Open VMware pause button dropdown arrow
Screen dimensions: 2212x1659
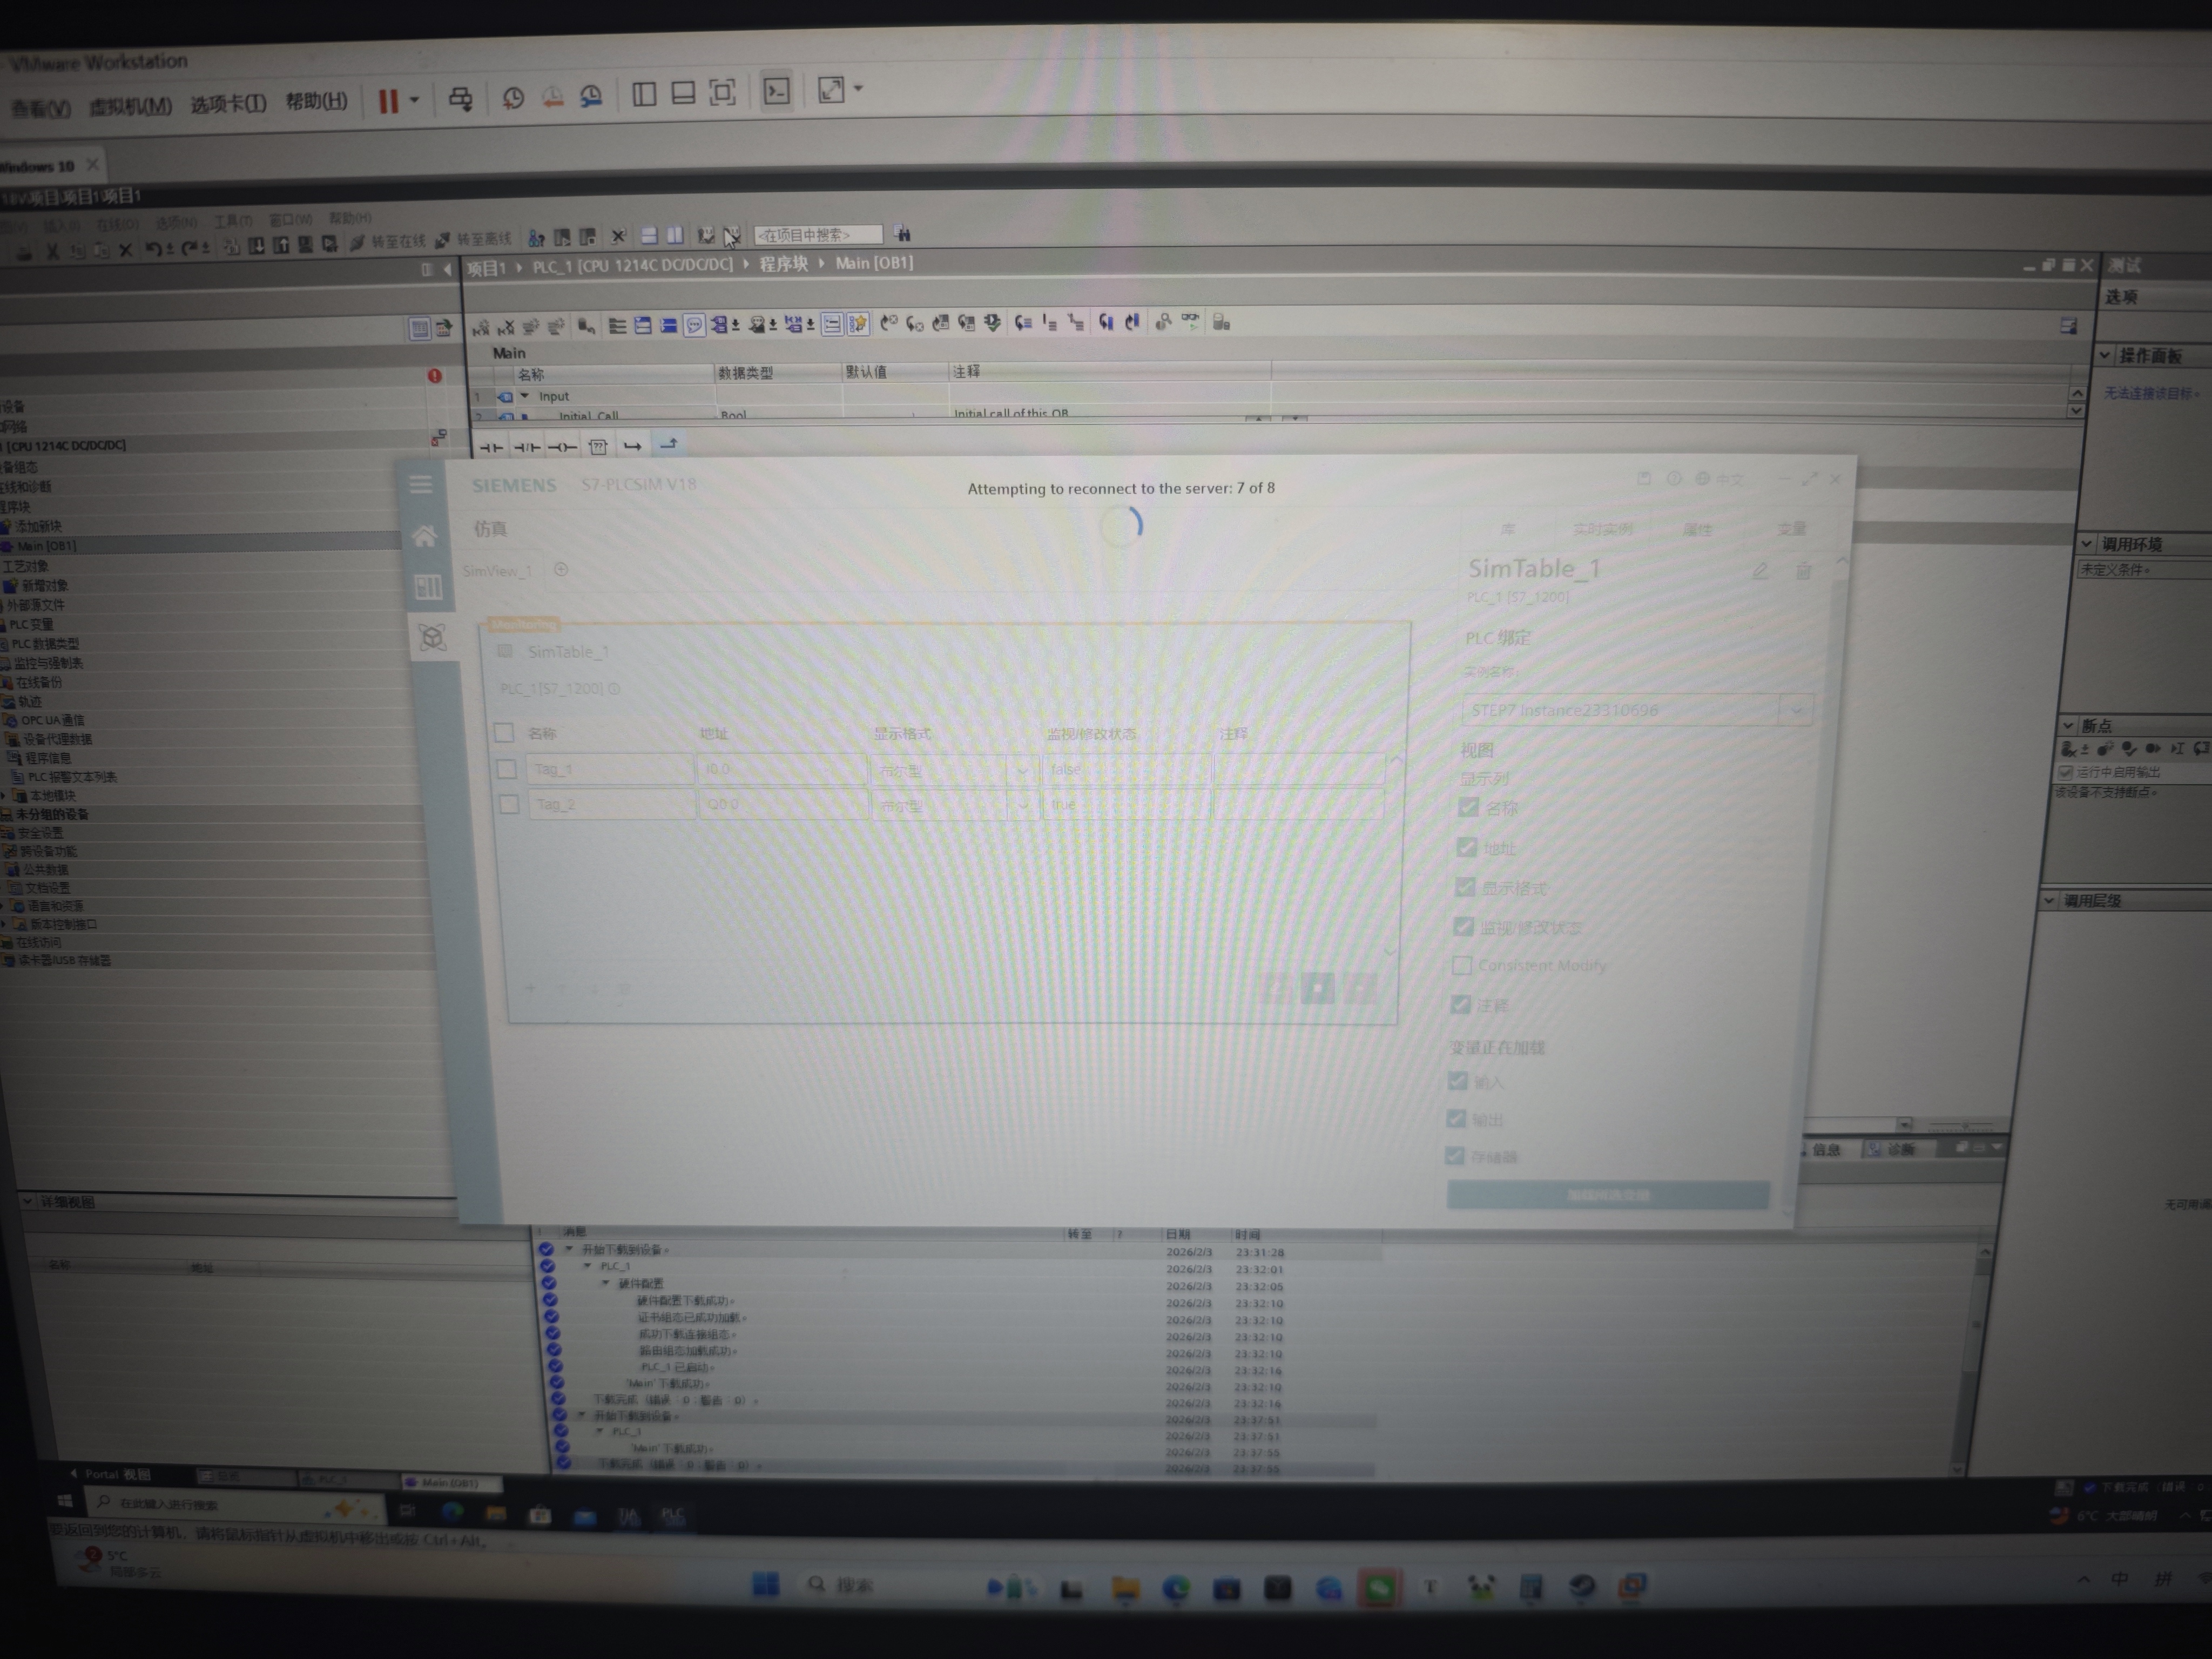click(414, 100)
